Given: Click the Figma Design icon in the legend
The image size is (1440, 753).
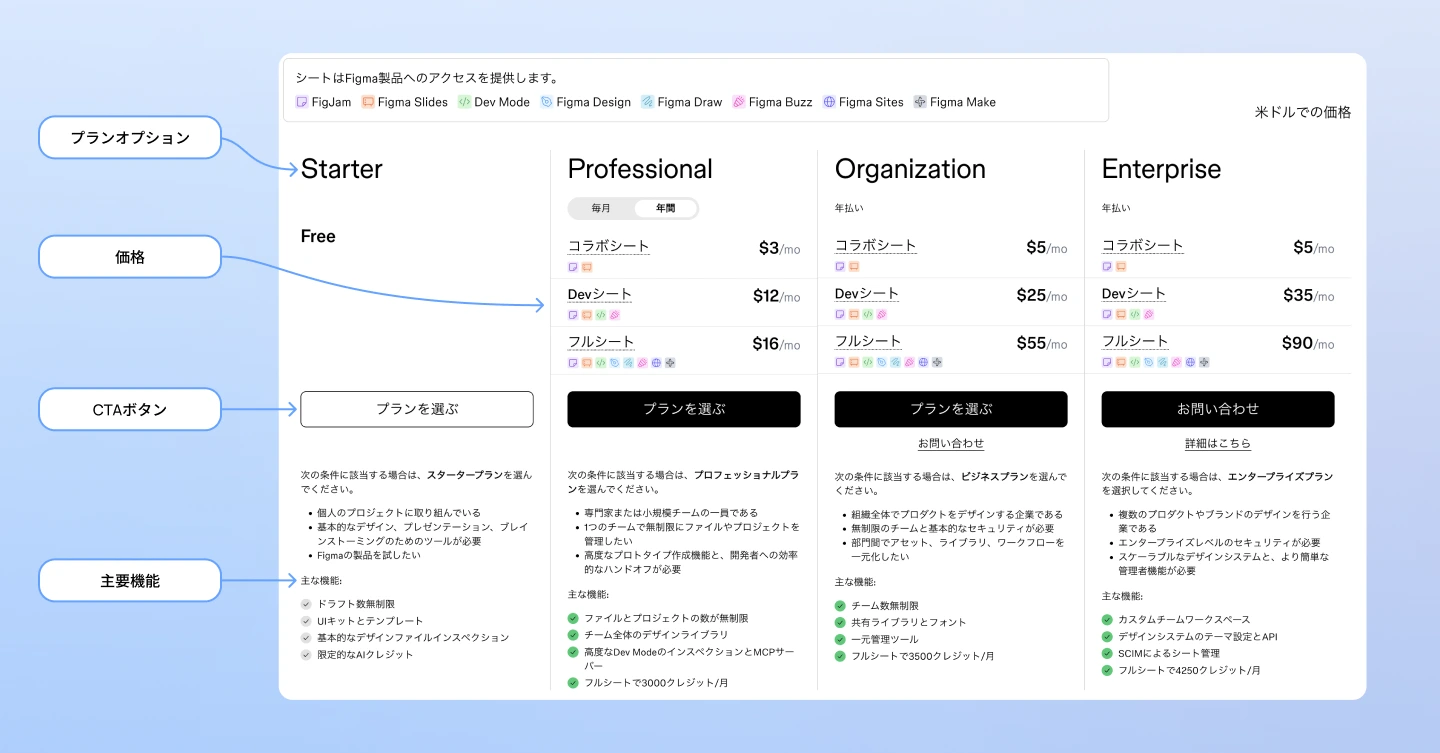Looking at the screenshot, I should pyautogui.click(x=545, y=101).
